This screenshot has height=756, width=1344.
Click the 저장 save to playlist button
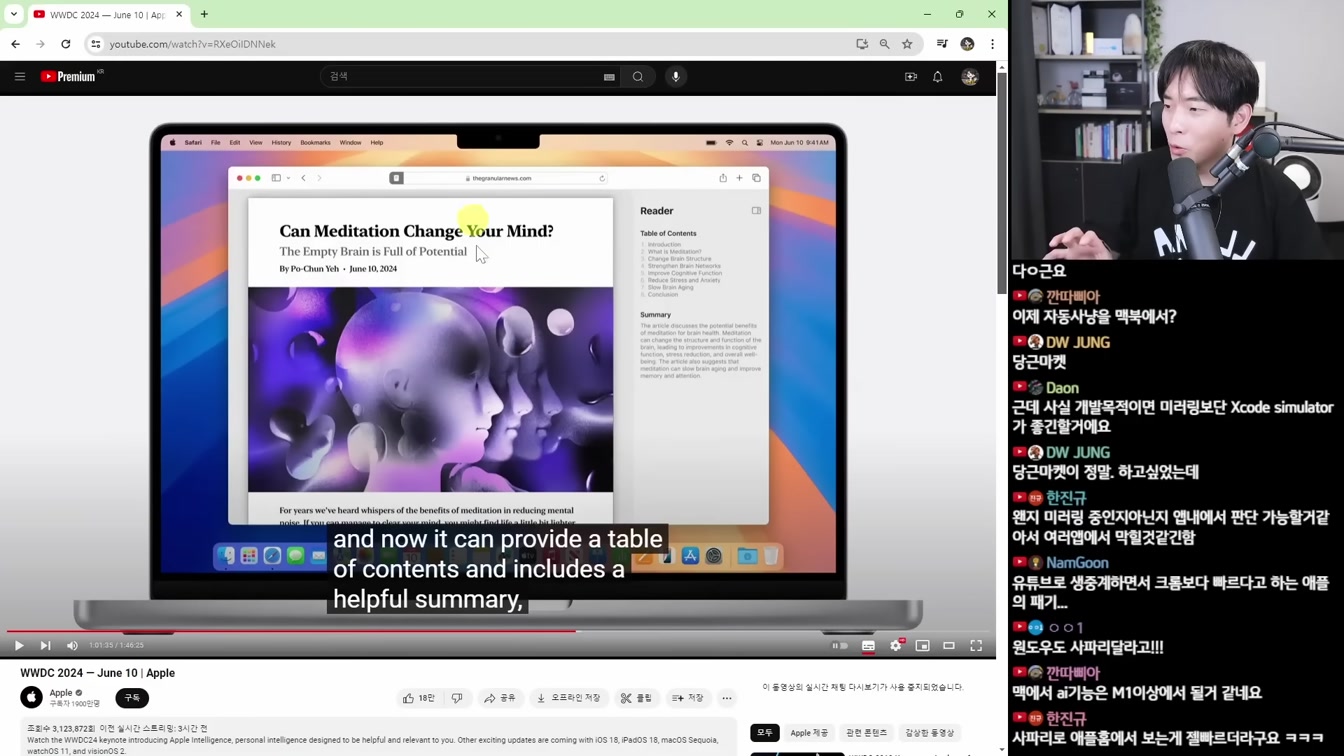coord(688,698)
